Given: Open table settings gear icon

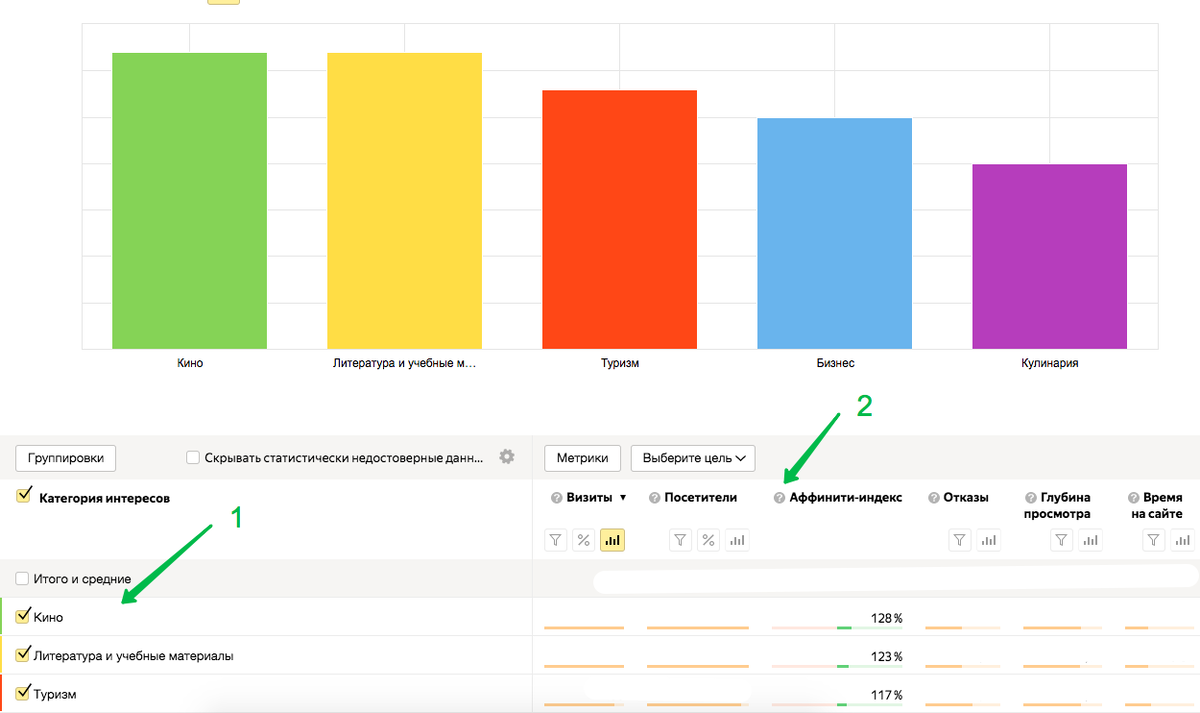Looking at the screenshot, I should click(x=507, y=457).
